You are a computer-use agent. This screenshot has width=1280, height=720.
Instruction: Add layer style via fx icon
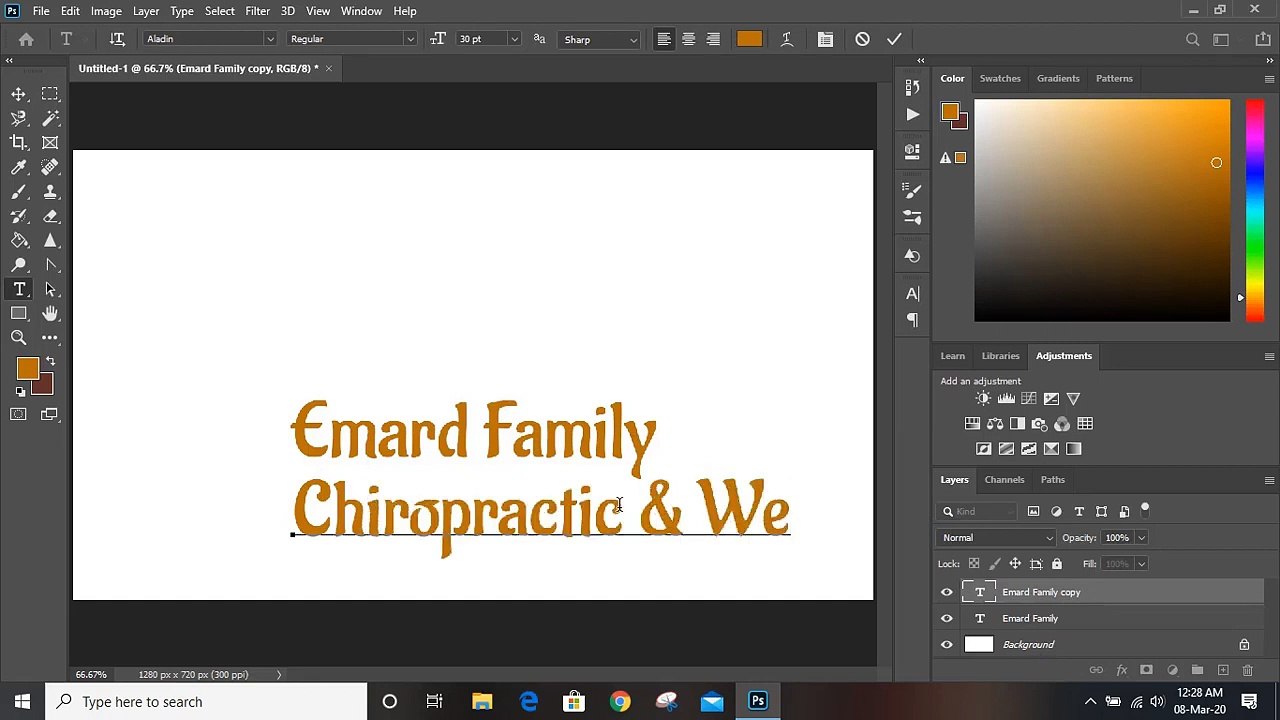pos(1122,670)
